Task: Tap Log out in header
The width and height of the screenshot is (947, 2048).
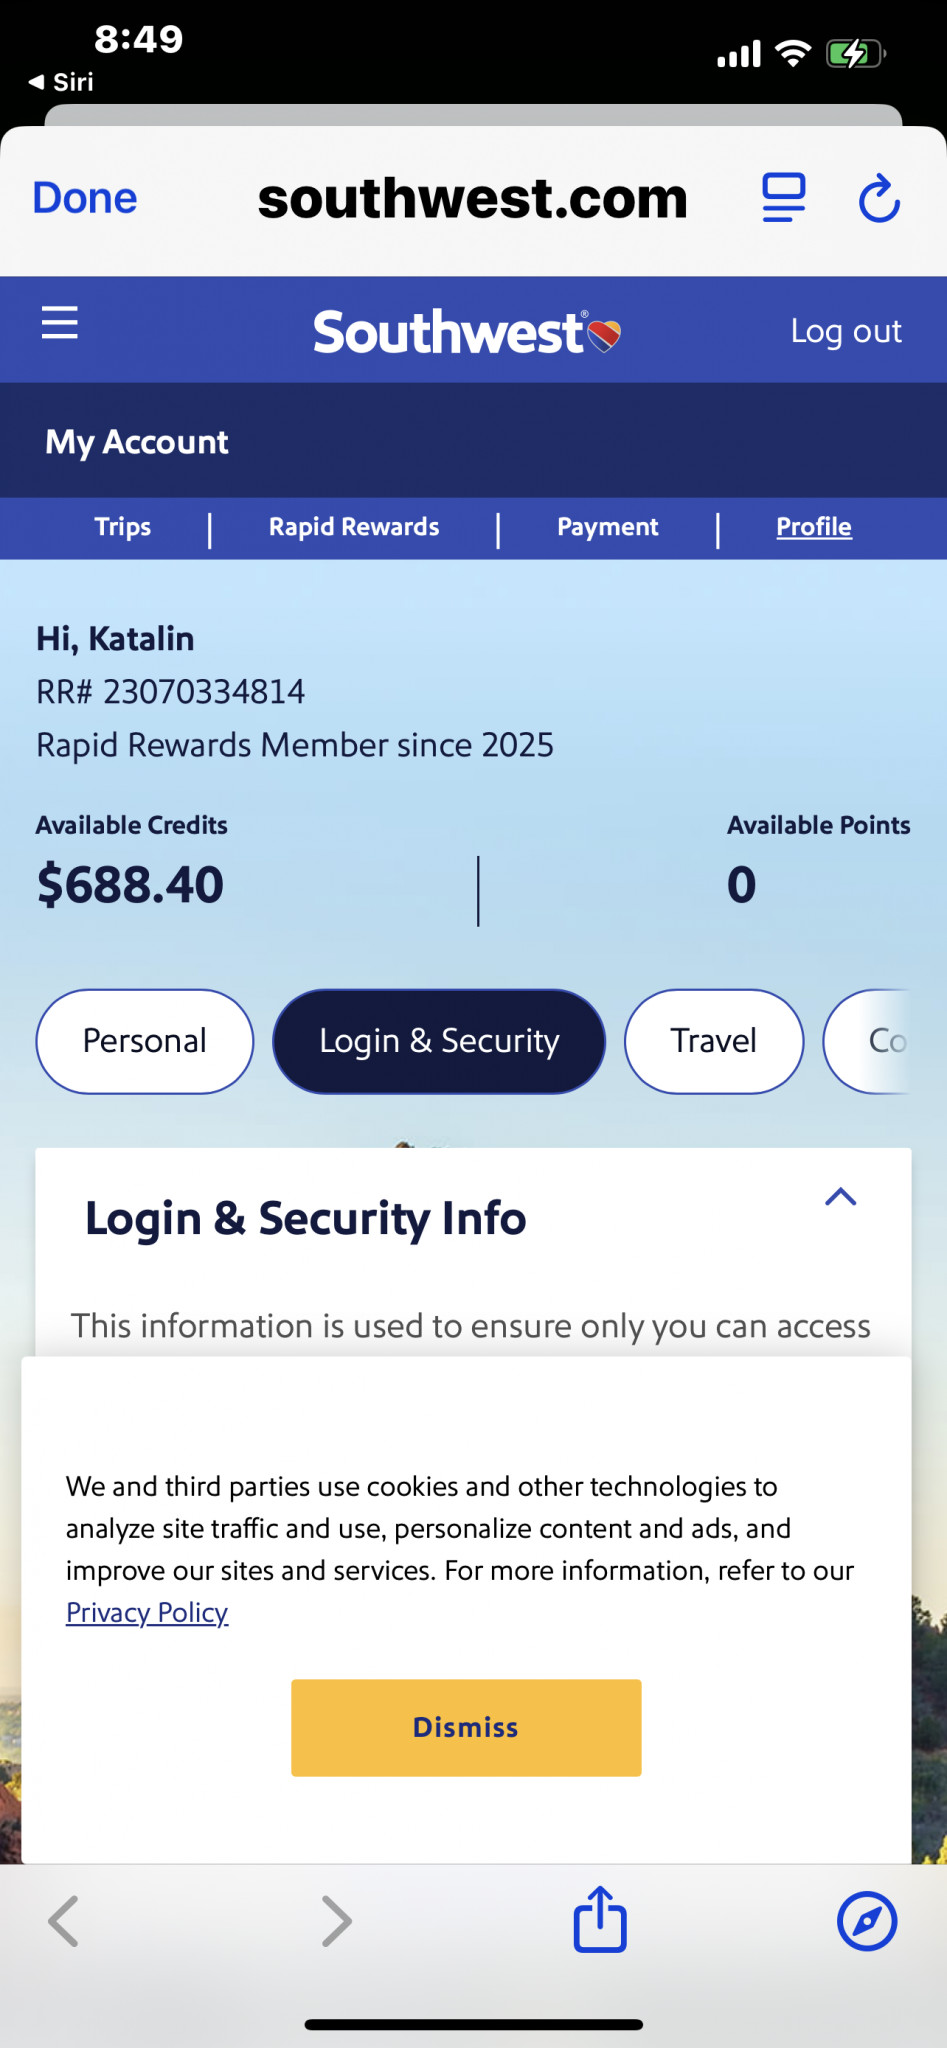Action: 846,331
